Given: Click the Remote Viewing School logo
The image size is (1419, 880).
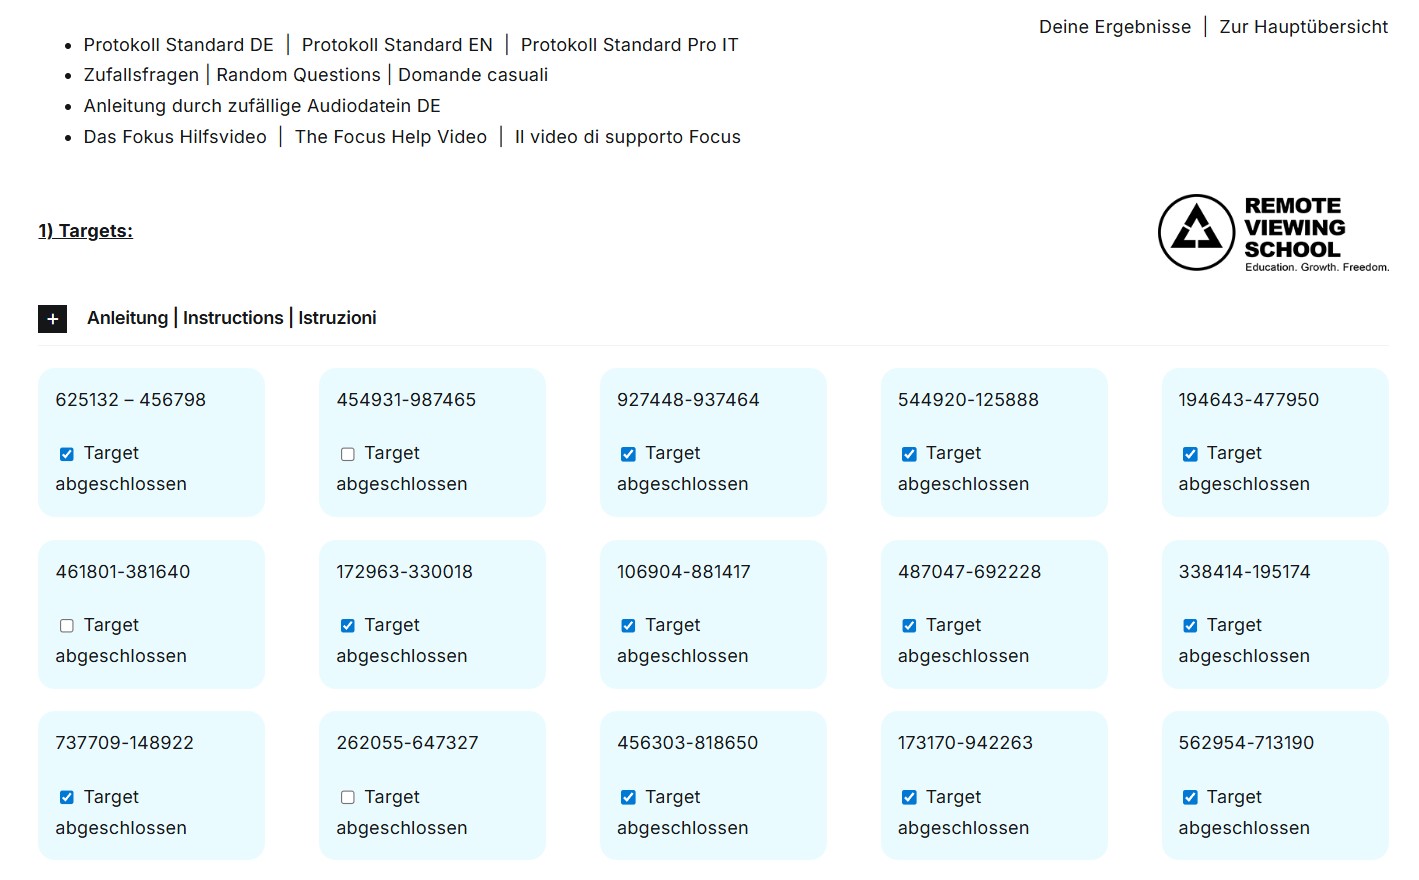Looking at the screenshot, I should pyautogui.click(x=1272, y=232).
